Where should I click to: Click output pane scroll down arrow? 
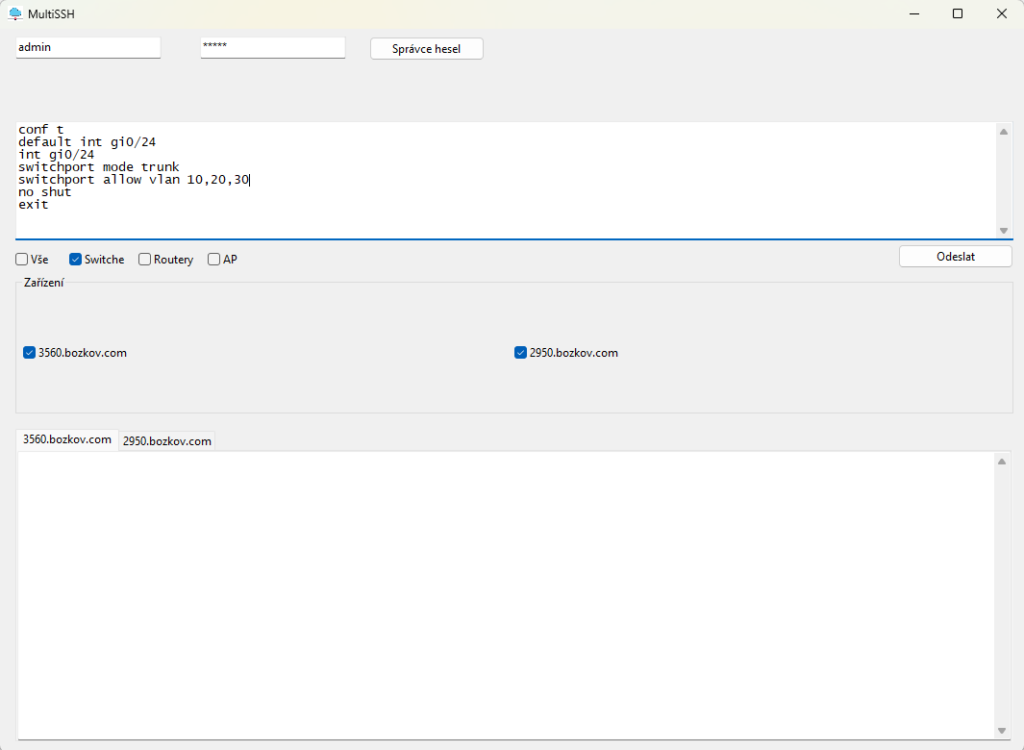click(x=1002, y=730)
